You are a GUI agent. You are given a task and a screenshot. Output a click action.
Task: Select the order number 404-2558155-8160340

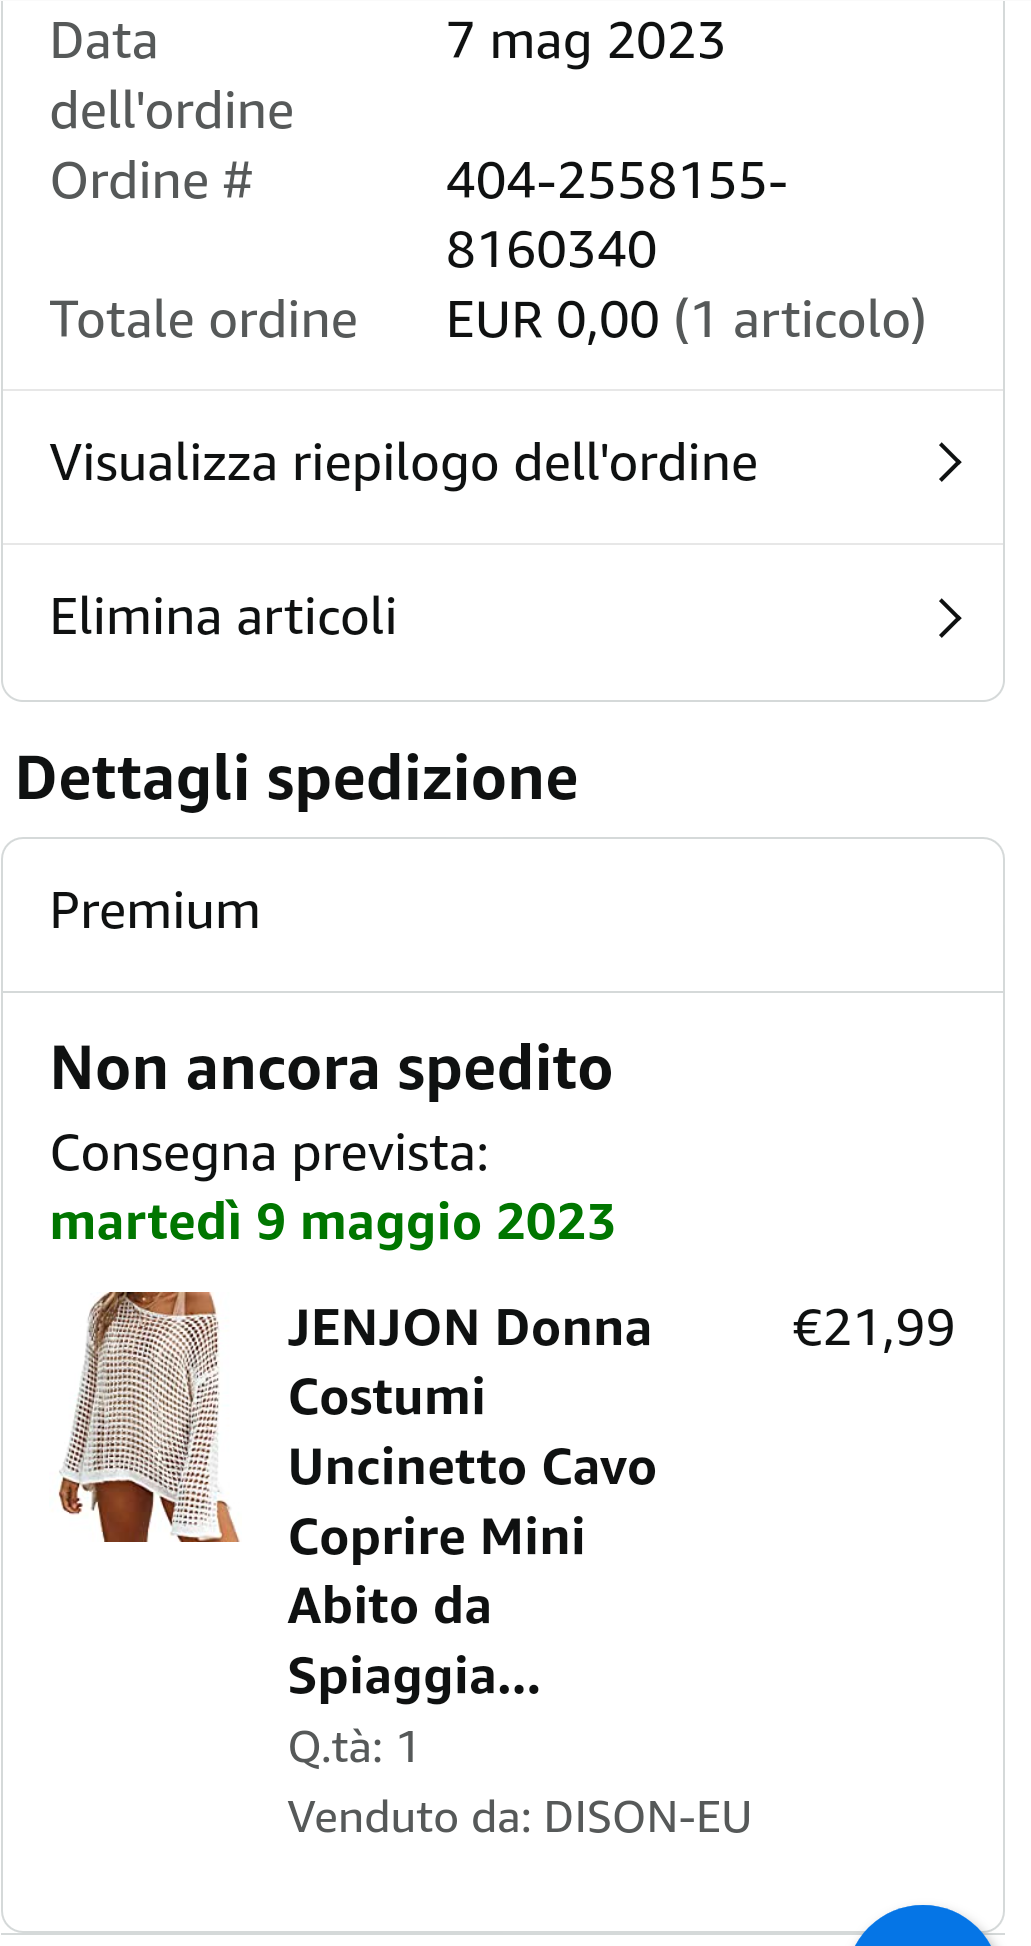tap(615, 215)
